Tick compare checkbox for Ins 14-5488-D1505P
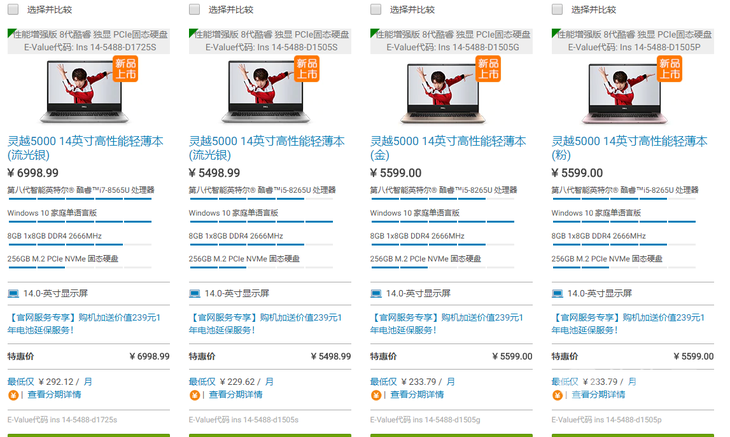This screenshot has height=437, width=730. pyautogui.click(x=557, y=9)
